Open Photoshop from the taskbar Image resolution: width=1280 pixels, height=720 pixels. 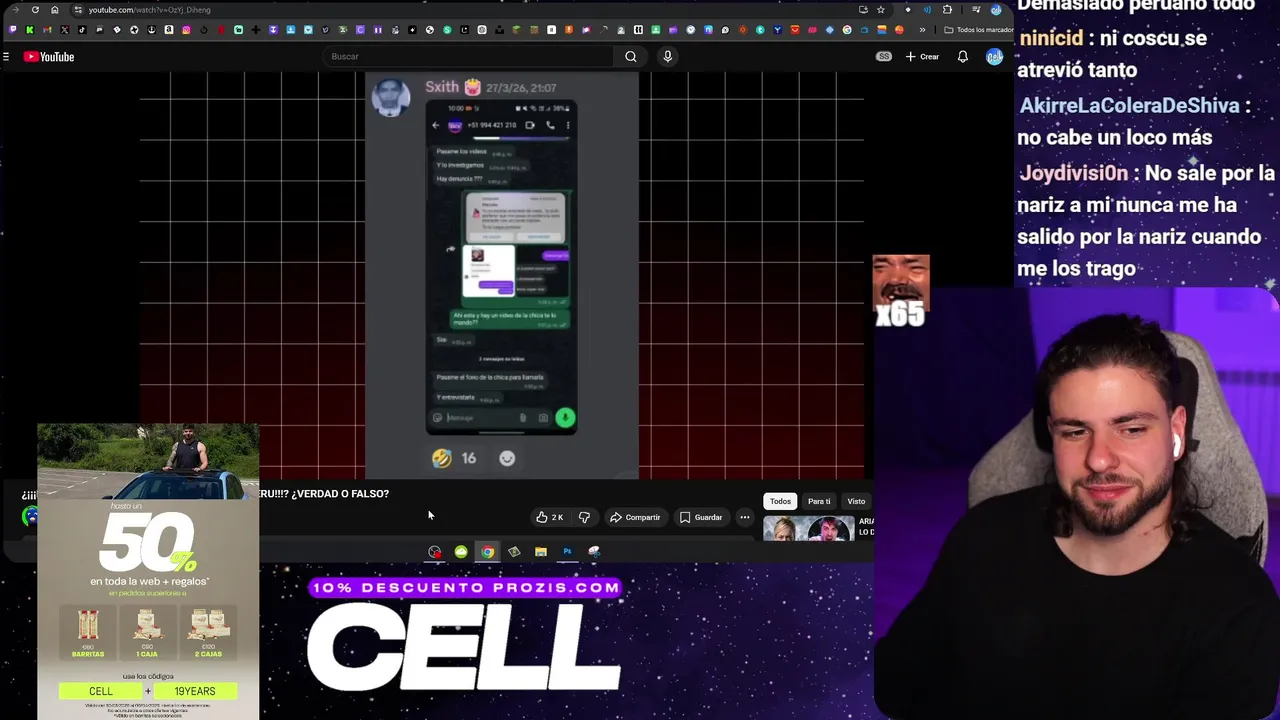(567, 551)
